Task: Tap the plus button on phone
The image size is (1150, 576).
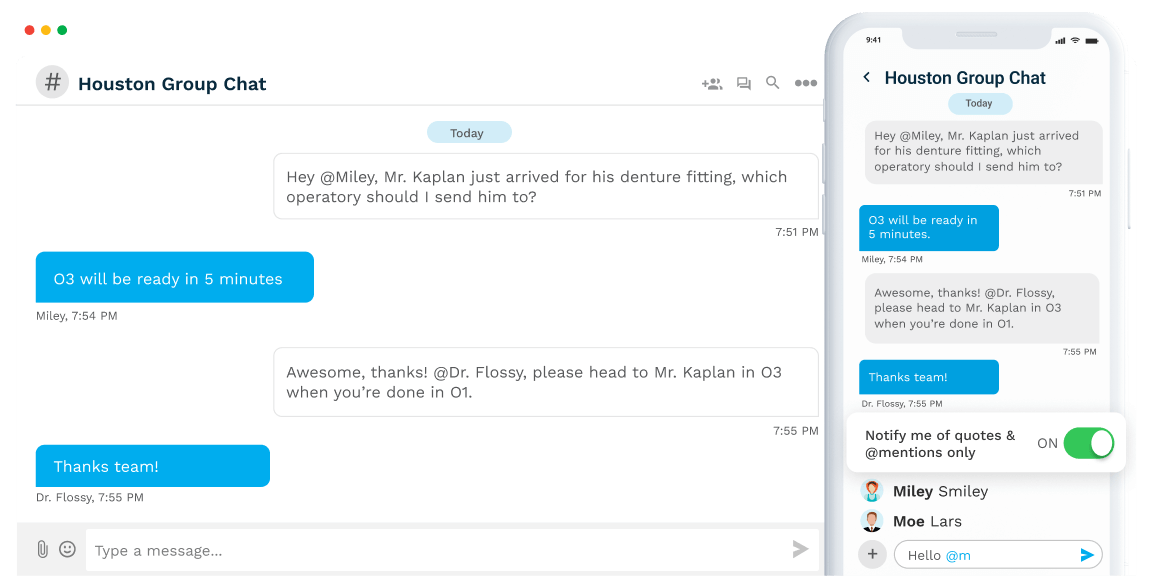Action: 872,554
